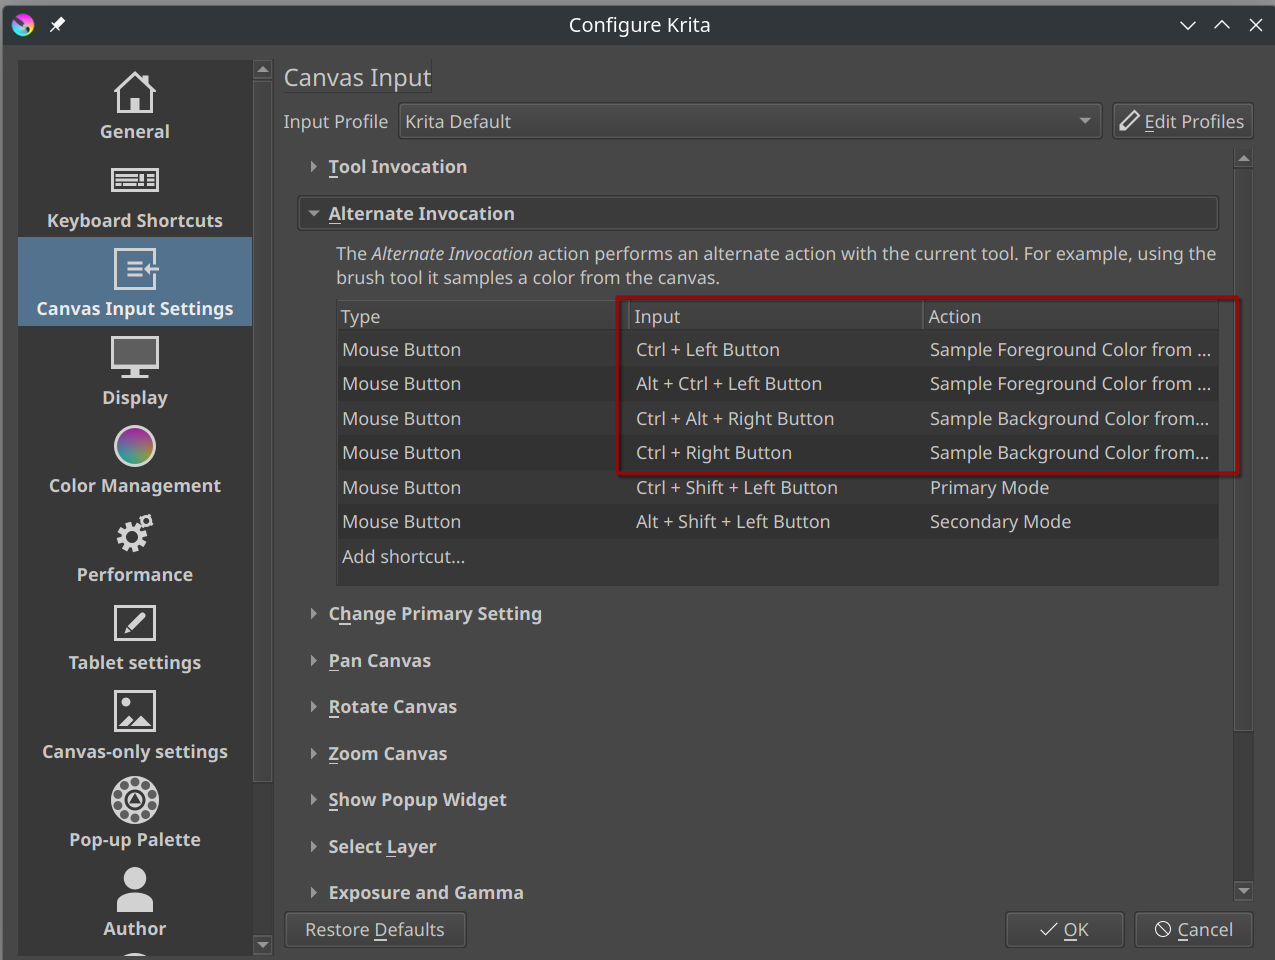Select the Performance gears icon

pyautogui.click(x=135, y=535)
